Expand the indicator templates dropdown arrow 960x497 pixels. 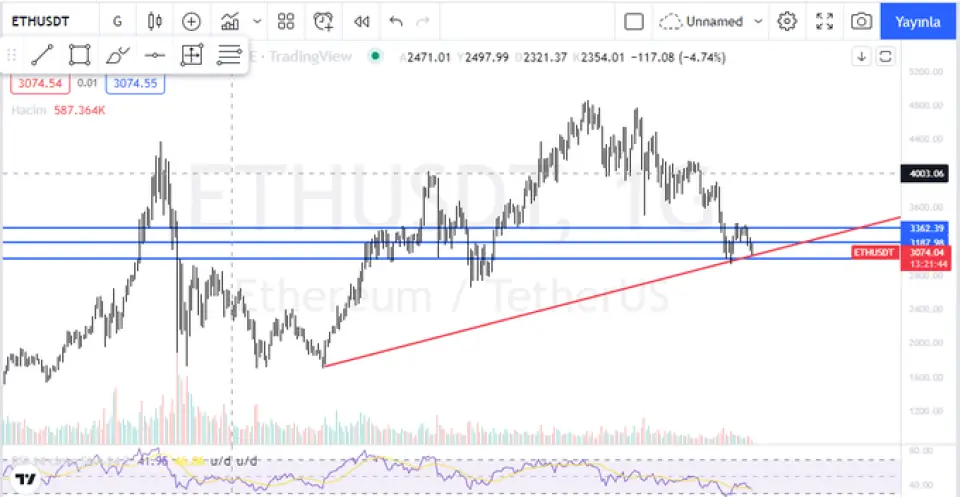point(258,21)
